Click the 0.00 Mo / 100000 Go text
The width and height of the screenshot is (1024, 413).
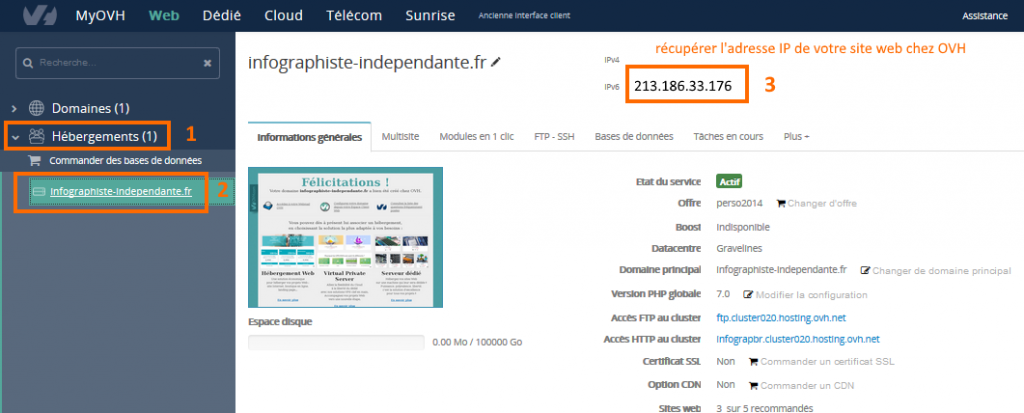coord(477,342)
